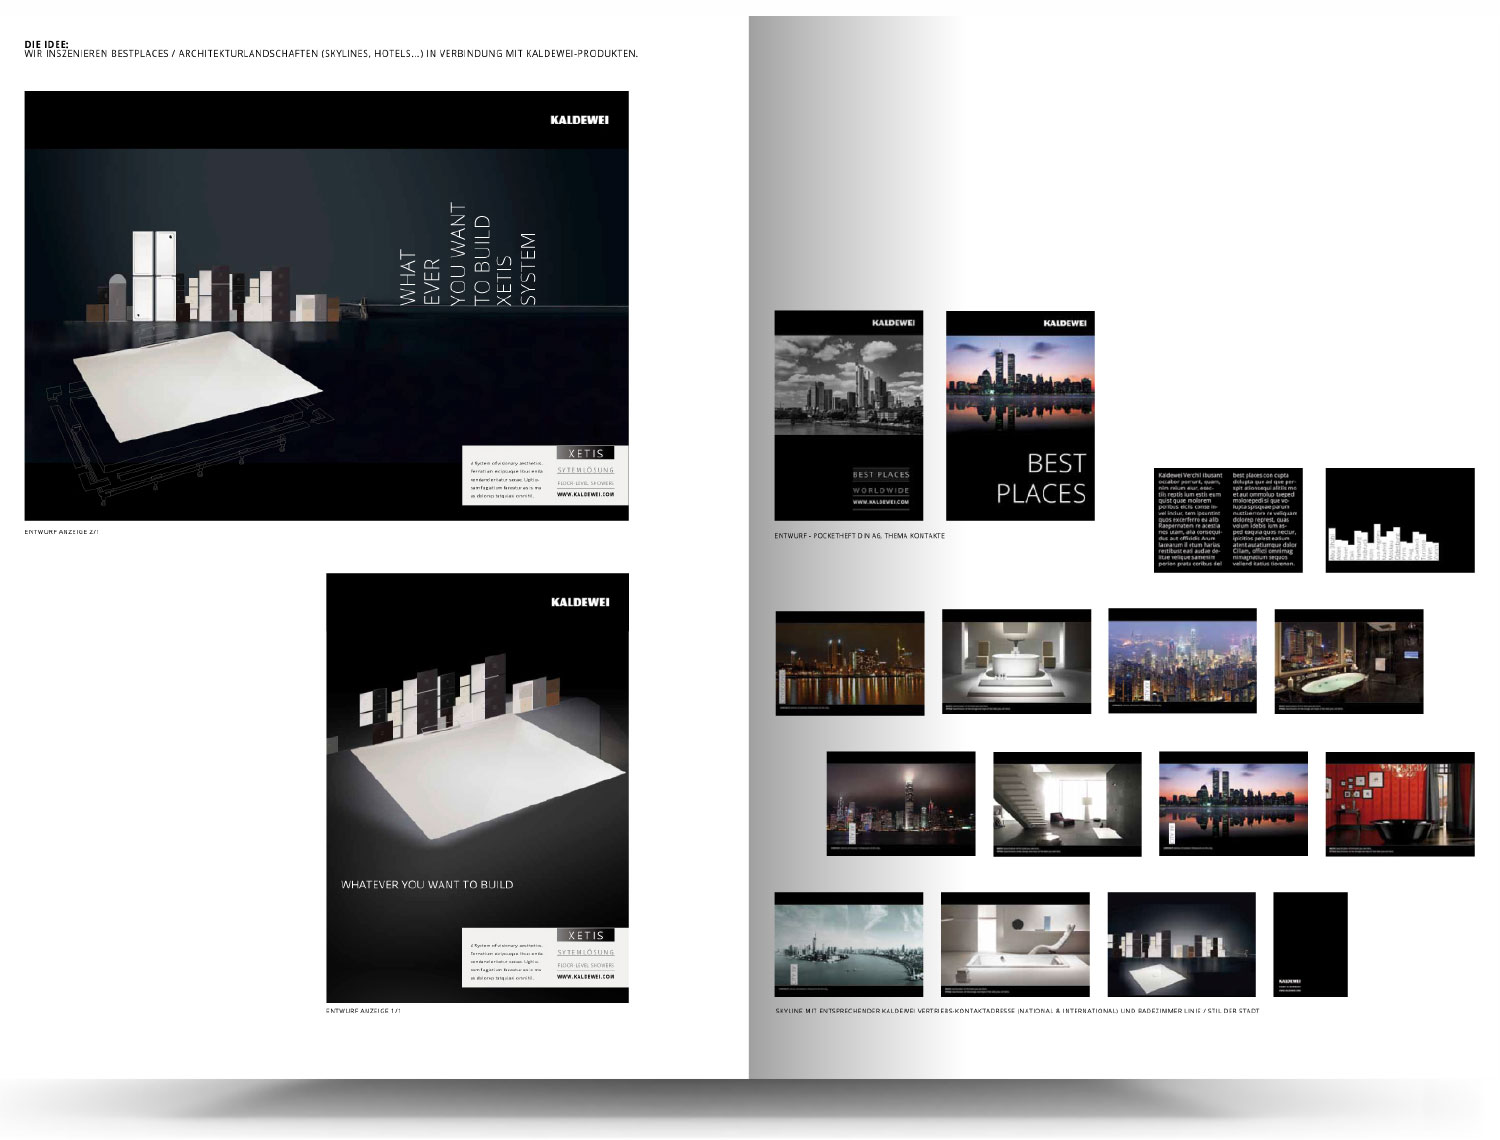Open the black two-column text page
Image resolution: width=1500 pixels, height=1140 pixels.
coord(1229,520)
